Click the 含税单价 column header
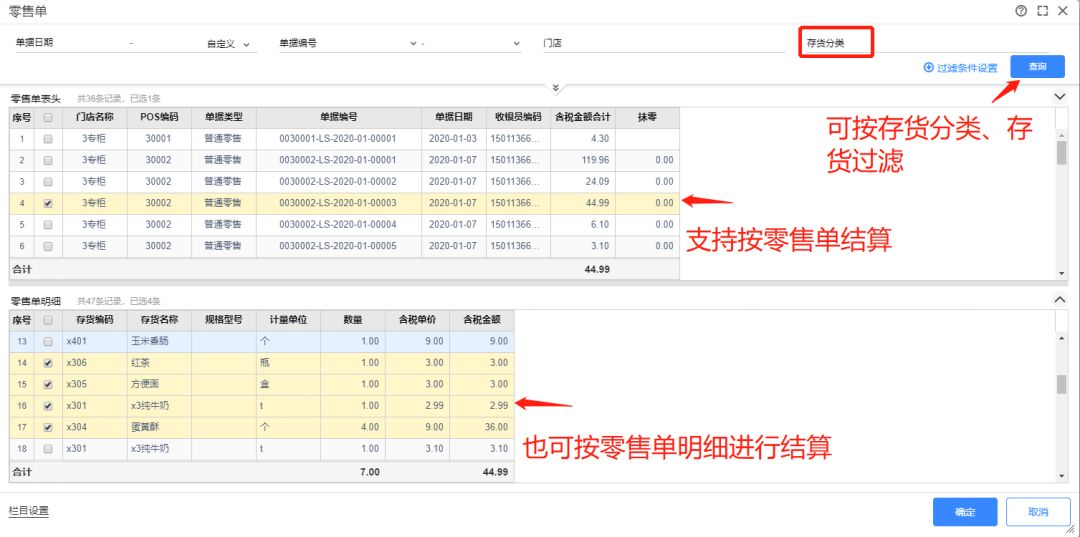The image size is (1080, 537). click(x=417, y=320)
